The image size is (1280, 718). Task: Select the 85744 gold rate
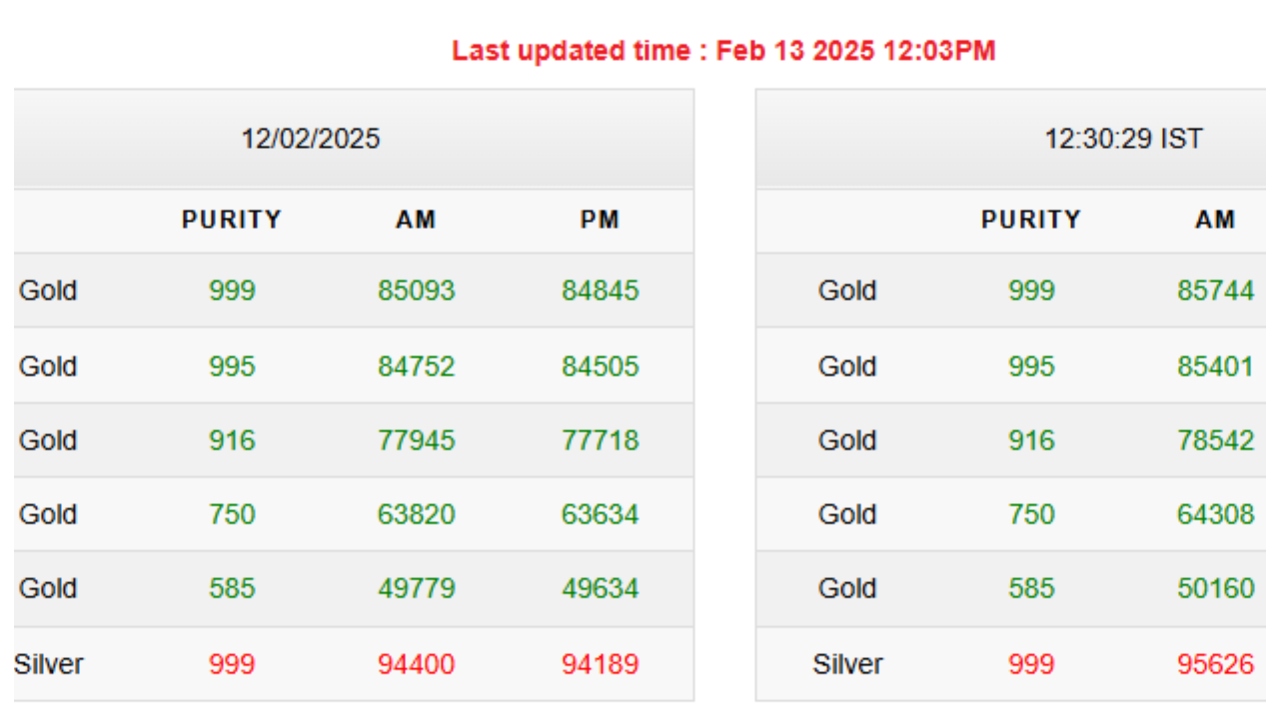click(1215, 291)
